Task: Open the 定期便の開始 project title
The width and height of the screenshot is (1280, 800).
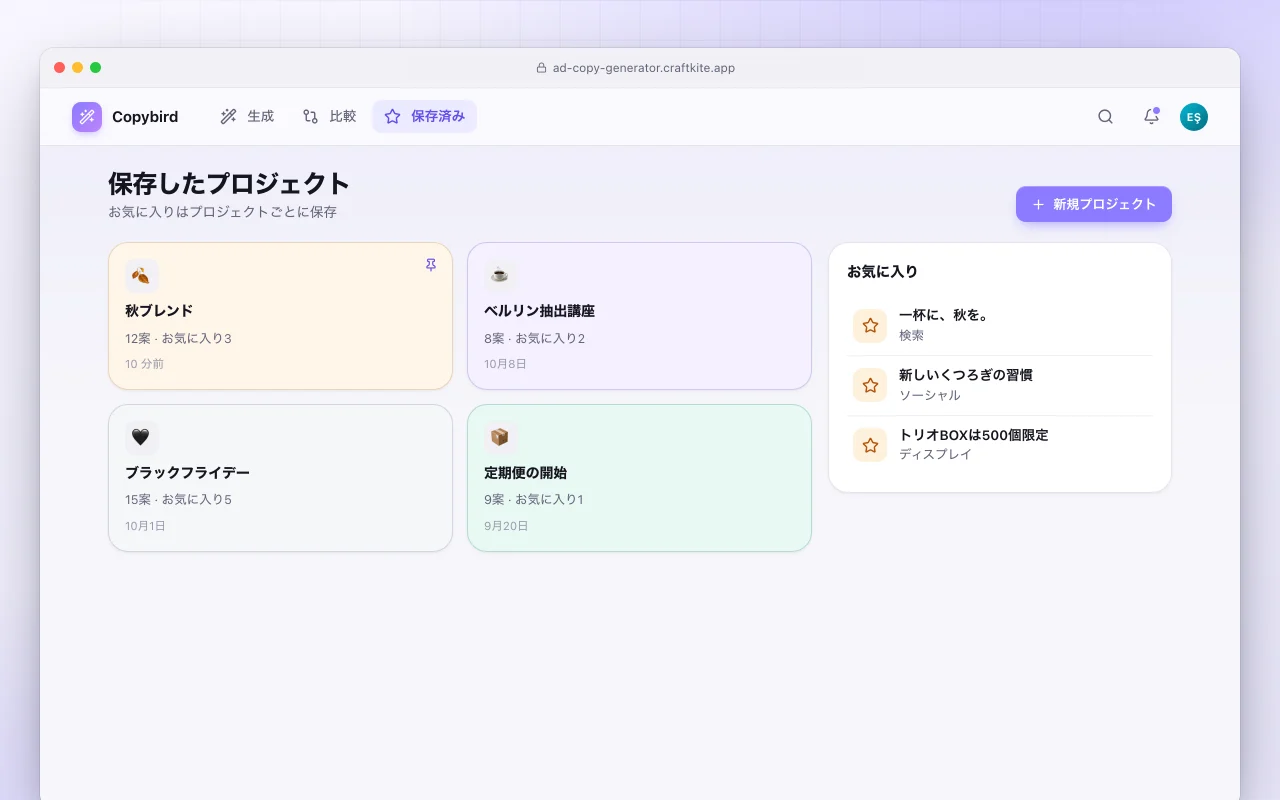Action: [x=526, y=473]
